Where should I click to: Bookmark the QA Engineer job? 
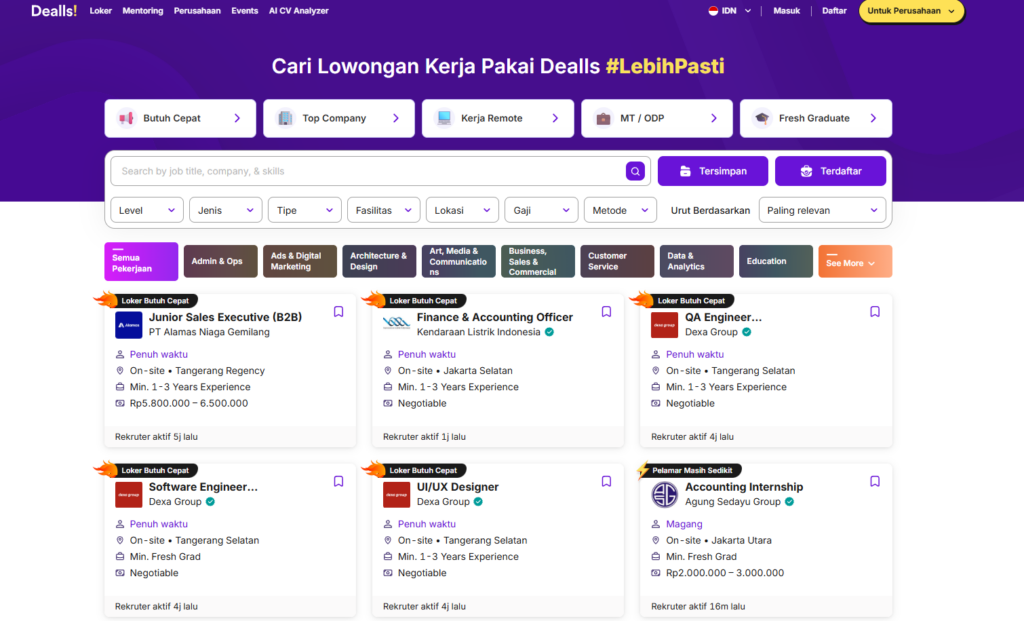click(x=874, y=311)
